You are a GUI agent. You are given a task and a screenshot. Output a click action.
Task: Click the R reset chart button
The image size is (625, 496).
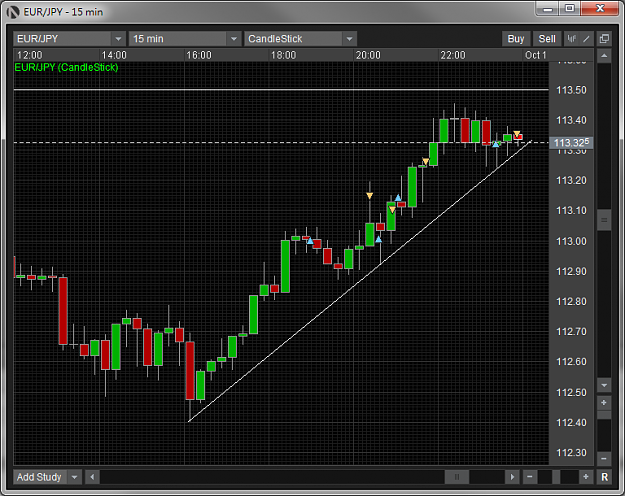(604, 477)
